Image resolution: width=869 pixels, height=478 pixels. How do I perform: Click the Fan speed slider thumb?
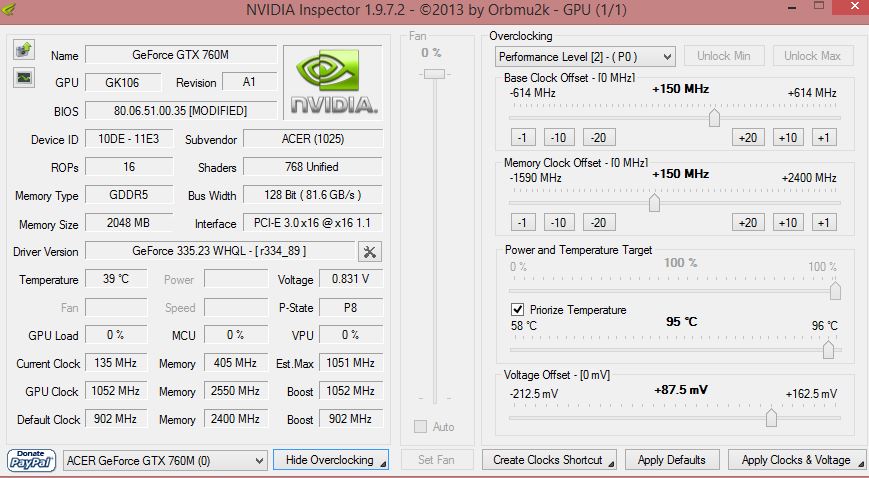[434, 74]
